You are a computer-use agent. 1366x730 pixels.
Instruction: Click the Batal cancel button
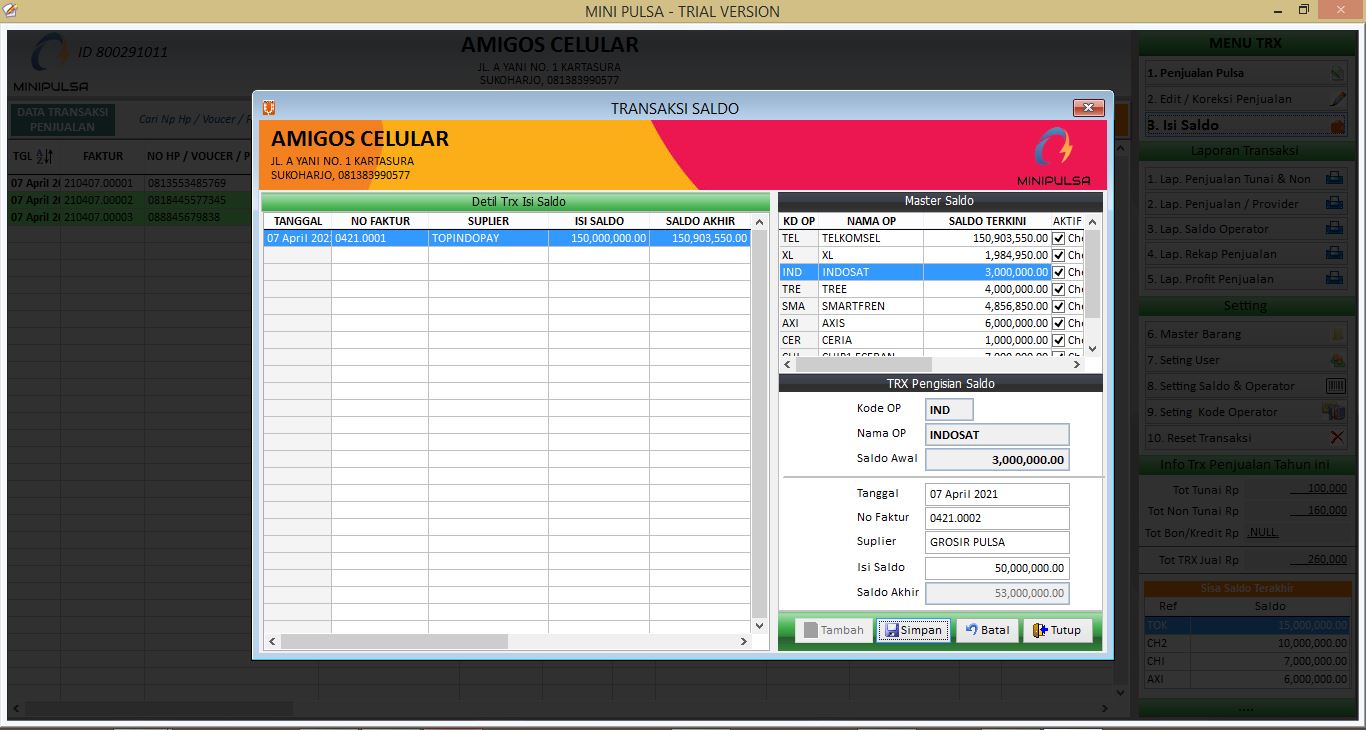pyautogui.click(x=987, y=630)
